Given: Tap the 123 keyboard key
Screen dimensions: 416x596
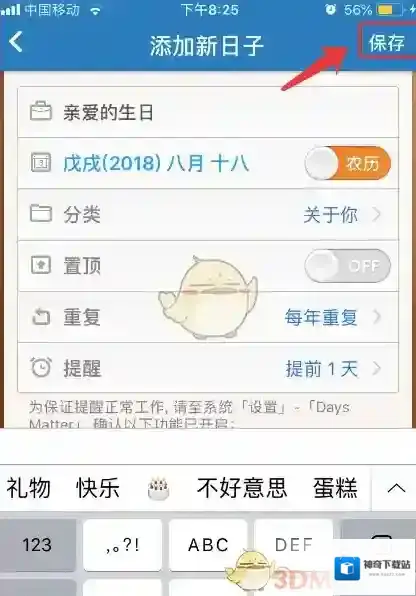Looking at the screenshot, I should 37,545.
